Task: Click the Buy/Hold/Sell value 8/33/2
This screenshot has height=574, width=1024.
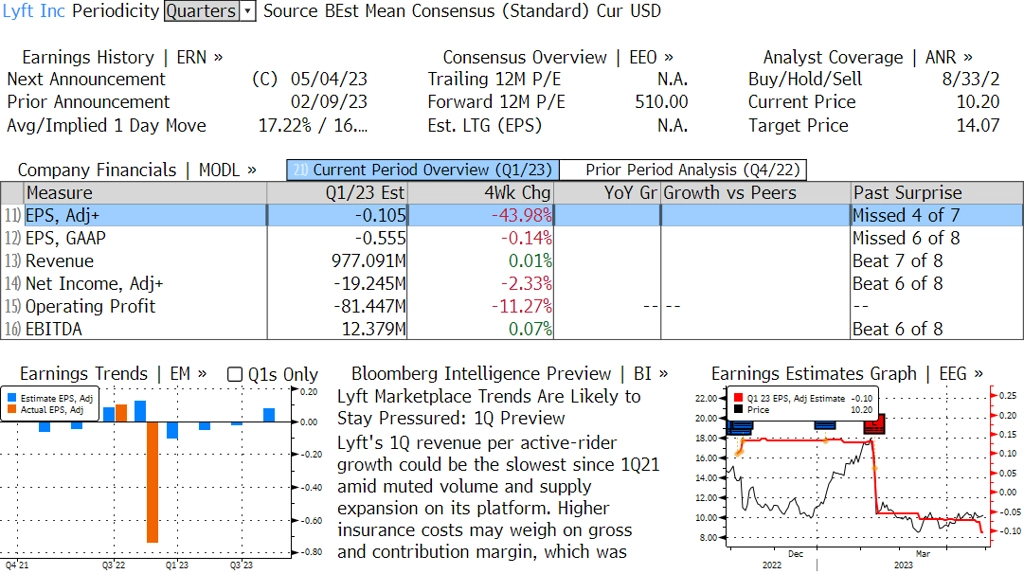Action: pyautogui.click(x=970, y=79)
